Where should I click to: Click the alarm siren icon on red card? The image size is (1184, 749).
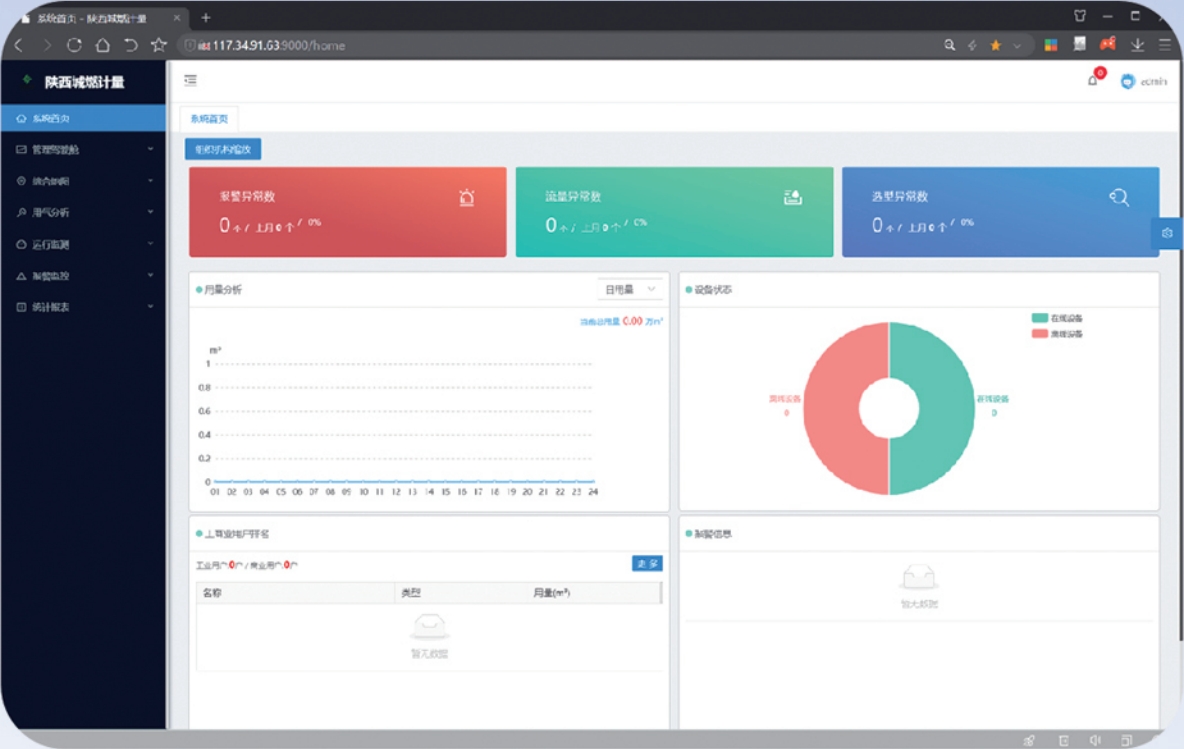point(467,198)
